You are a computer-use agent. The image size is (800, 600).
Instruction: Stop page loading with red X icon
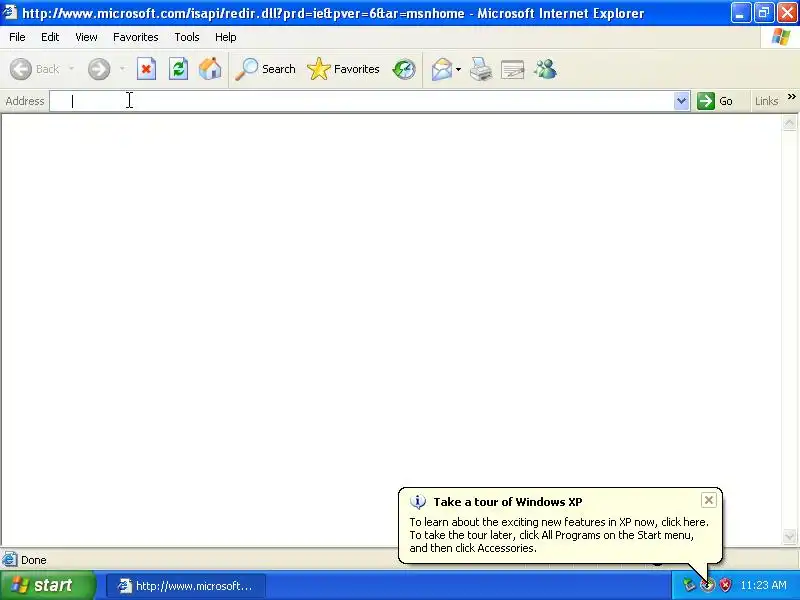point(146,69)
